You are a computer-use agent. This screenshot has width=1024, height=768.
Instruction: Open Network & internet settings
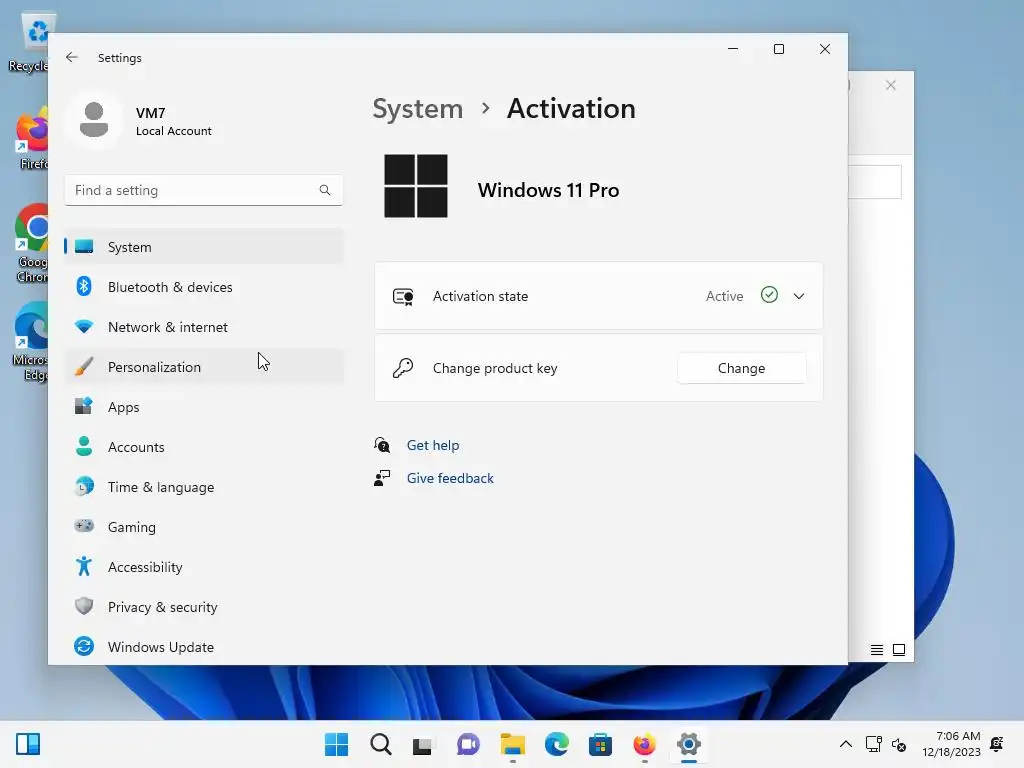(204, 327)
